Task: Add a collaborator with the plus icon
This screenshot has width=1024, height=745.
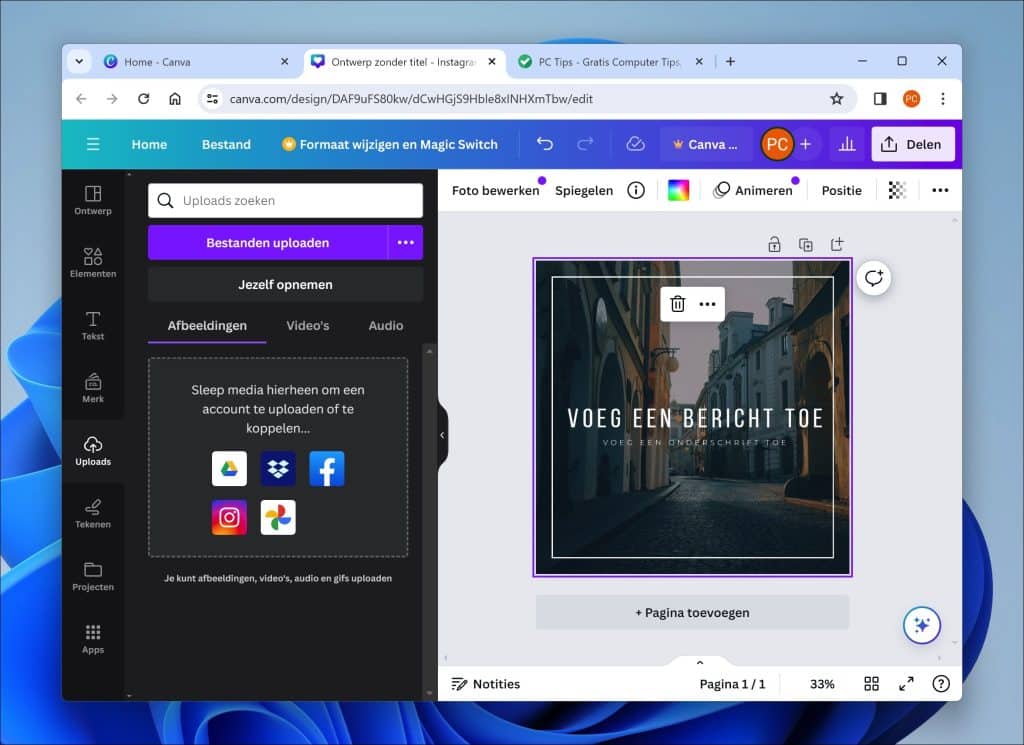Action: (805, 144)
